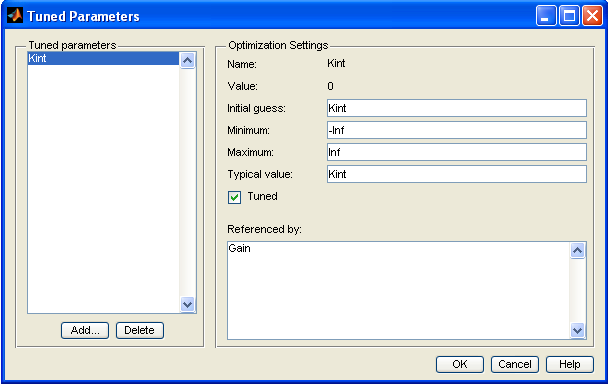The image size is (608, 385).
Task: Focus the Initial guess input field
Action: coord(457,108)
